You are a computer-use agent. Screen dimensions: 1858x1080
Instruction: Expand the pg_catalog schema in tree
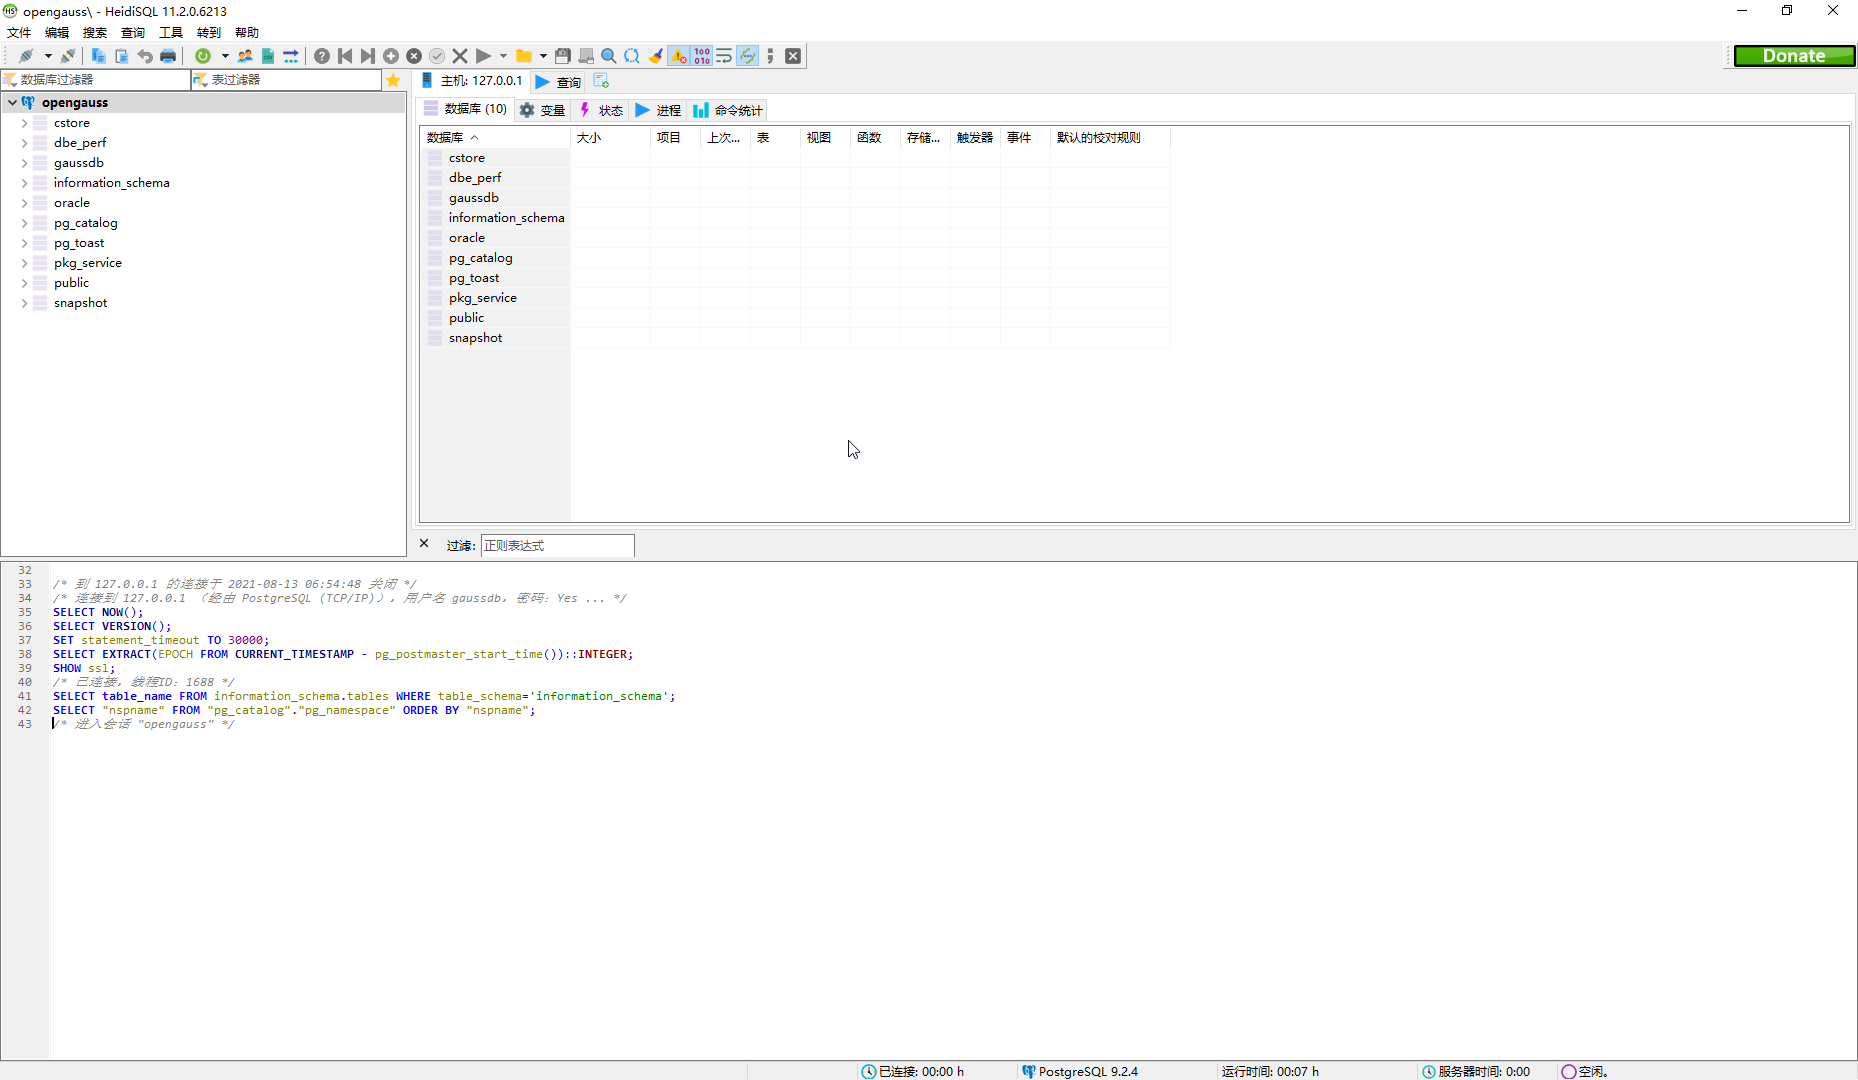24,223
